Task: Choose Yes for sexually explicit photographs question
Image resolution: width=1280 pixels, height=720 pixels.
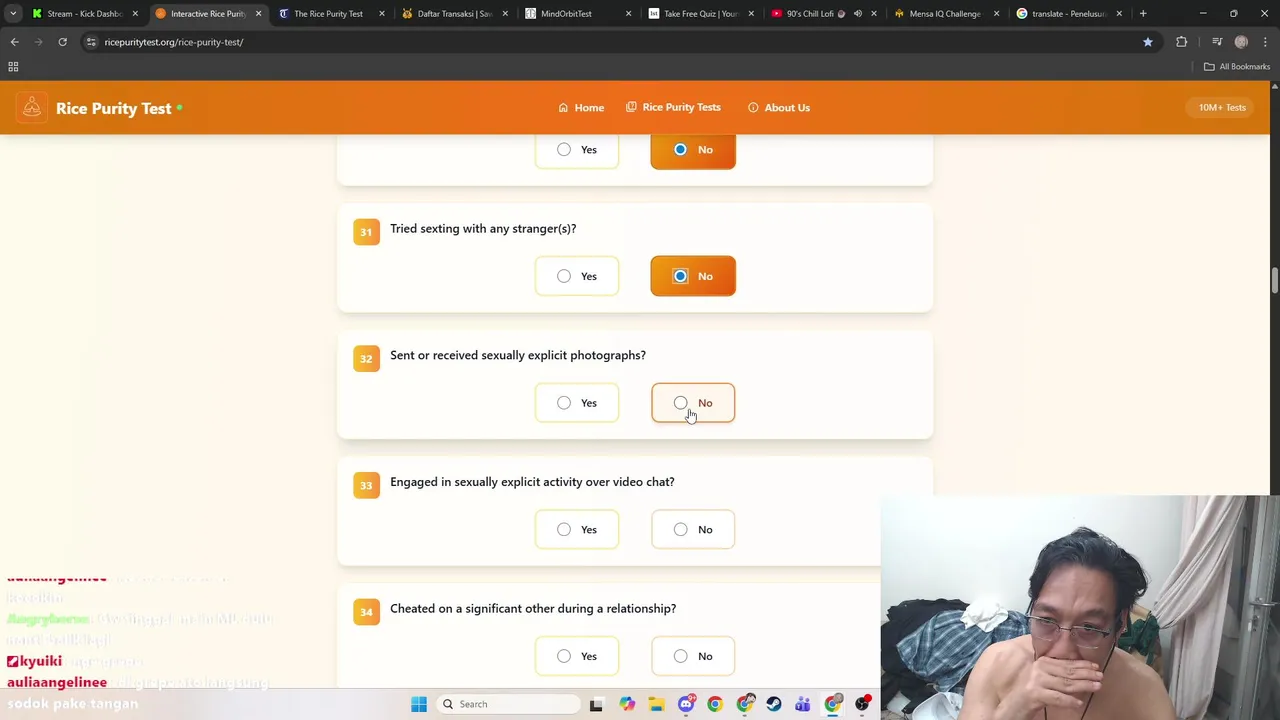Action: click(577, 403)
